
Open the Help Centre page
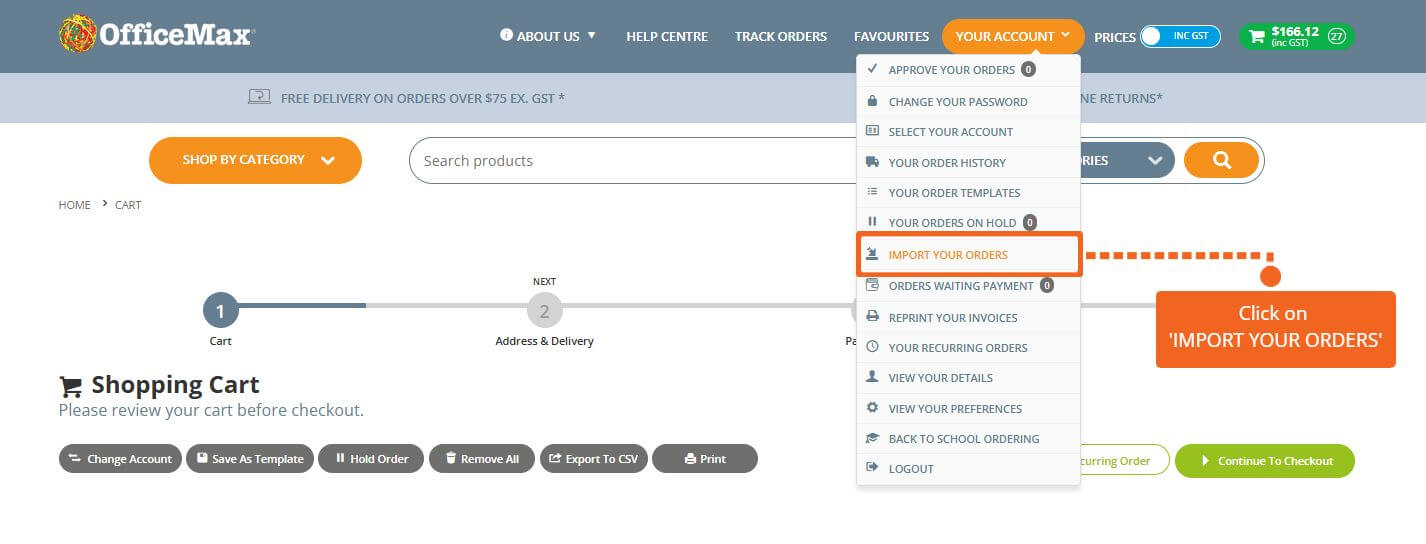pyautogui.click(x=667, y=36)
